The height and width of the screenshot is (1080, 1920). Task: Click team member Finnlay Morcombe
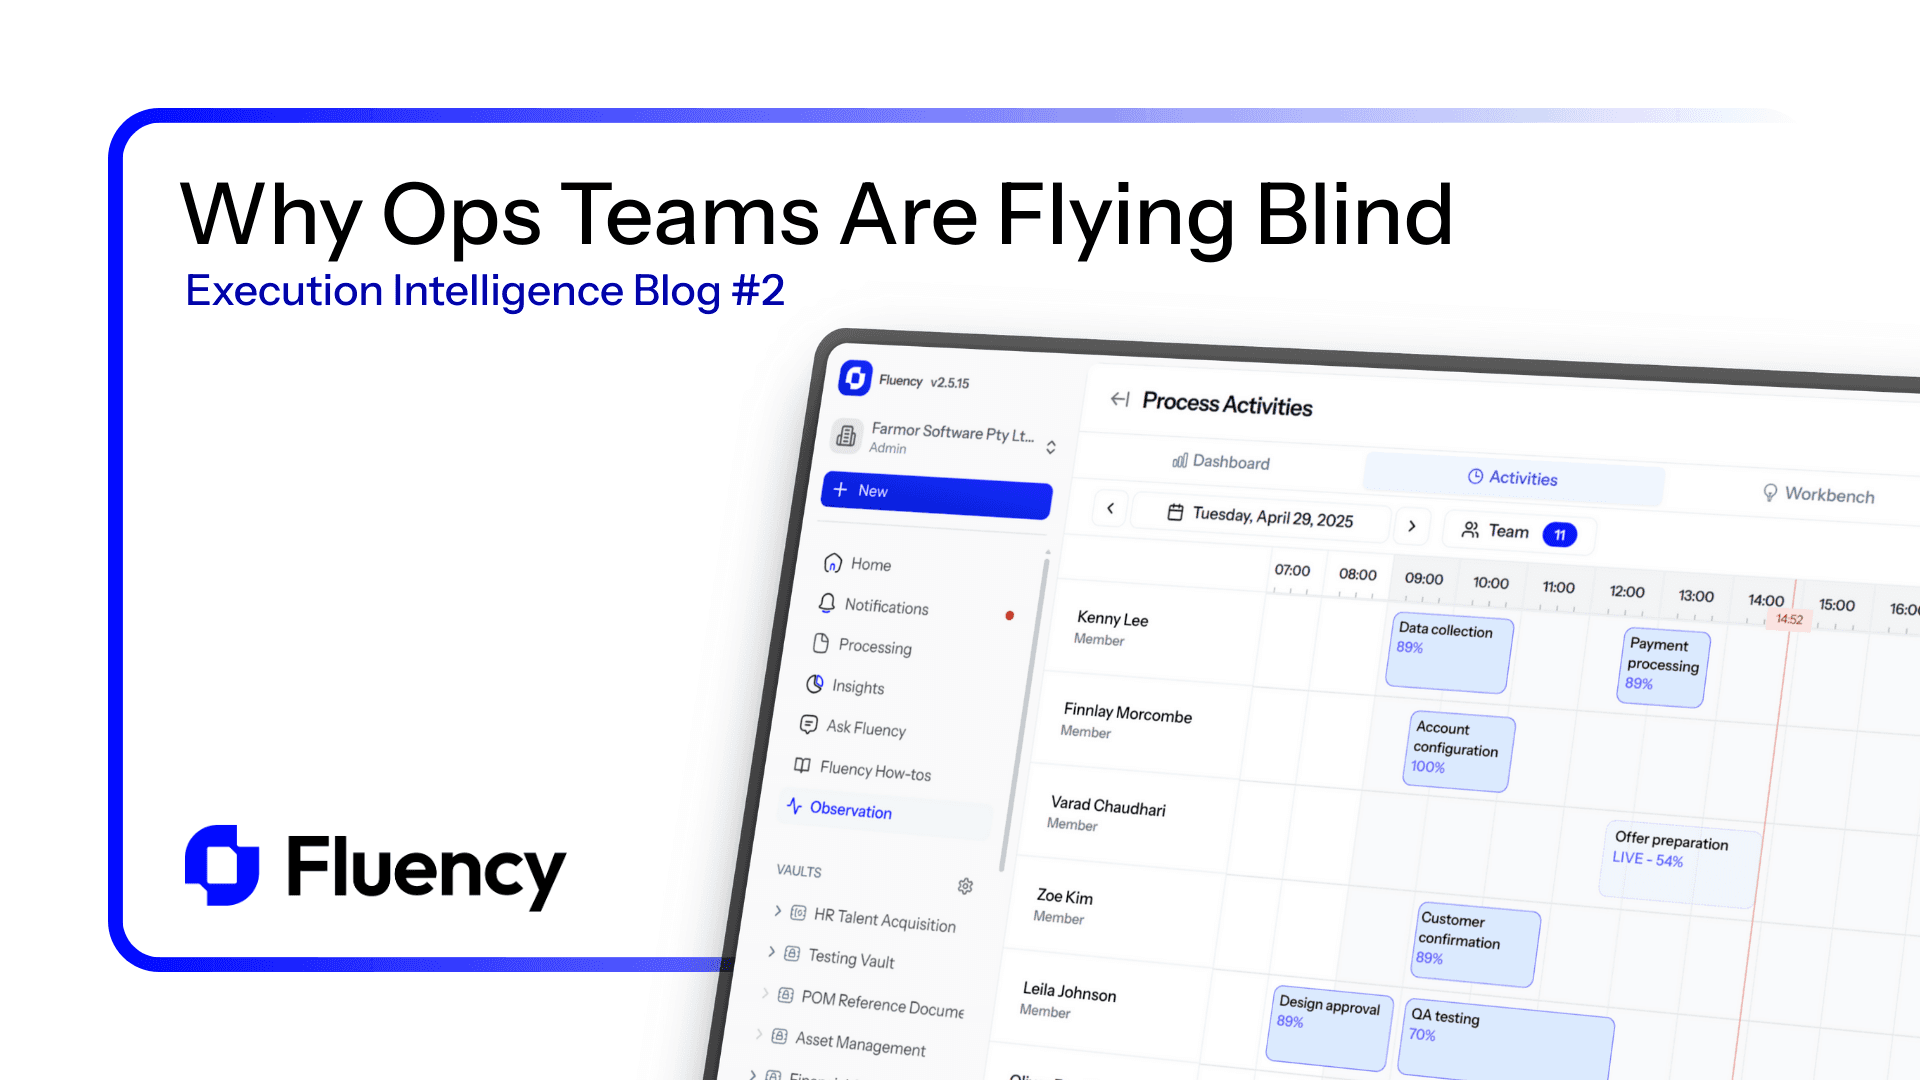point(1128,713)
